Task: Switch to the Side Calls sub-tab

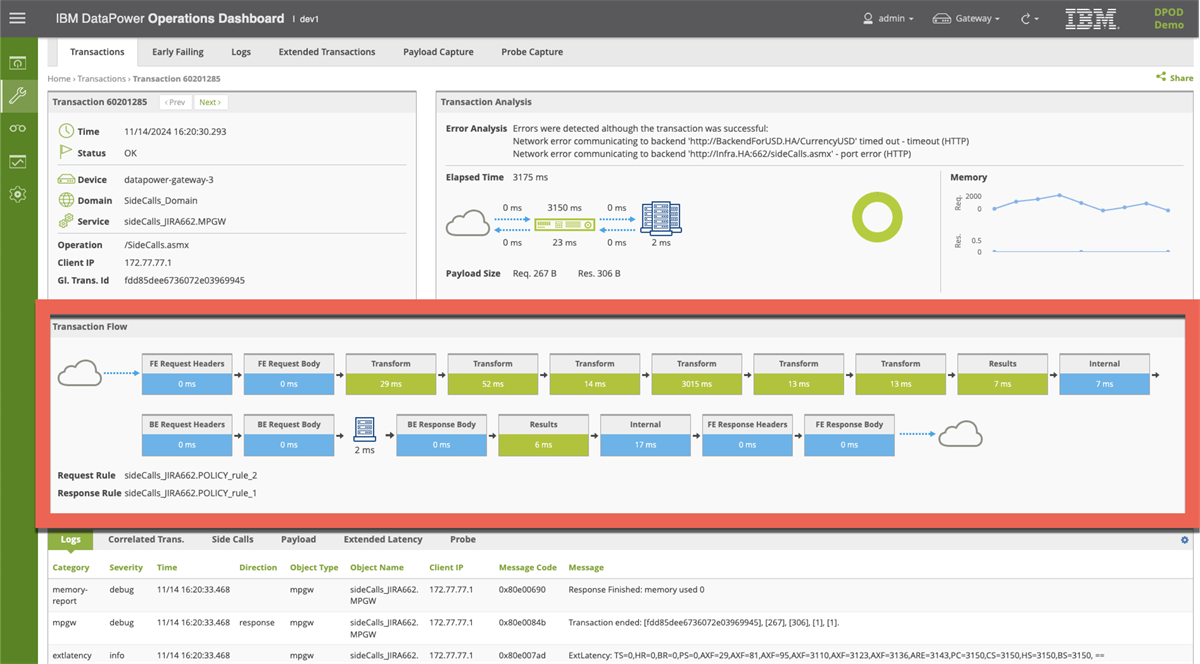Action: click(x=232, y=539)
